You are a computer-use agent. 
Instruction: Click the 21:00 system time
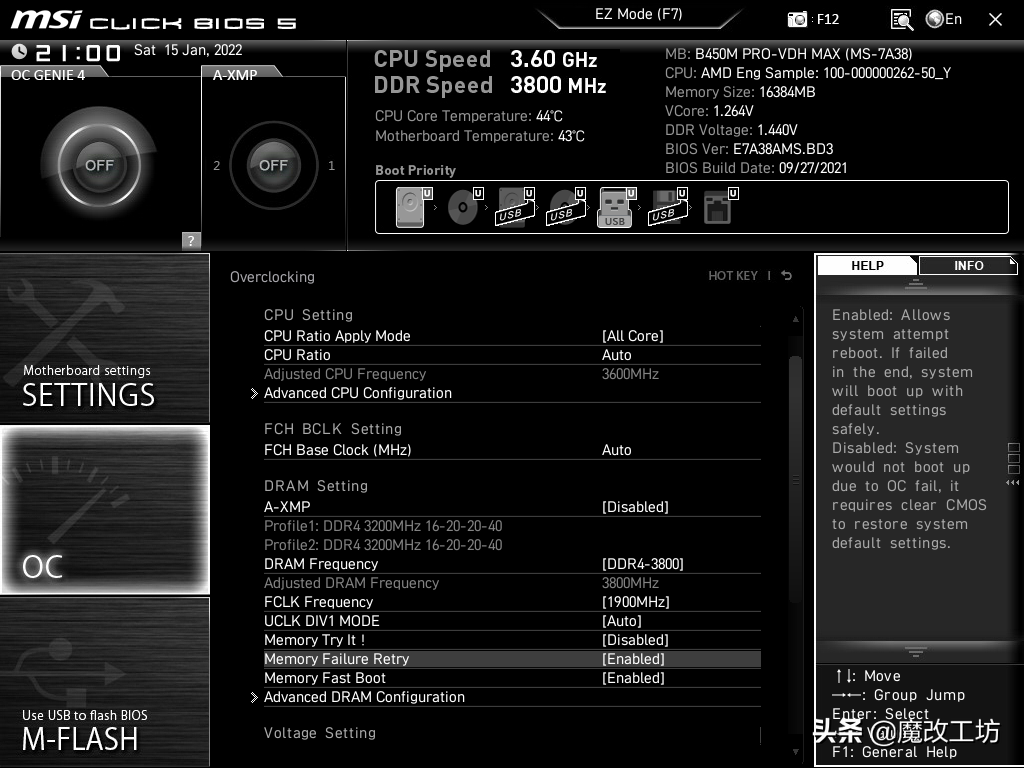pyautogui.click(x=78, y=52)
